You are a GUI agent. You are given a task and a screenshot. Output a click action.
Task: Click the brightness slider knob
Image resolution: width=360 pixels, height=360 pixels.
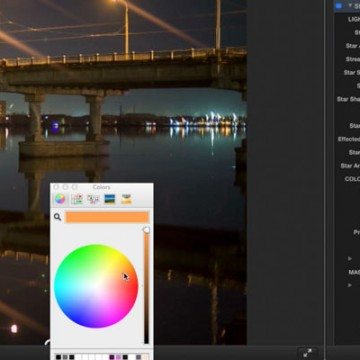[x=146, y=230]
